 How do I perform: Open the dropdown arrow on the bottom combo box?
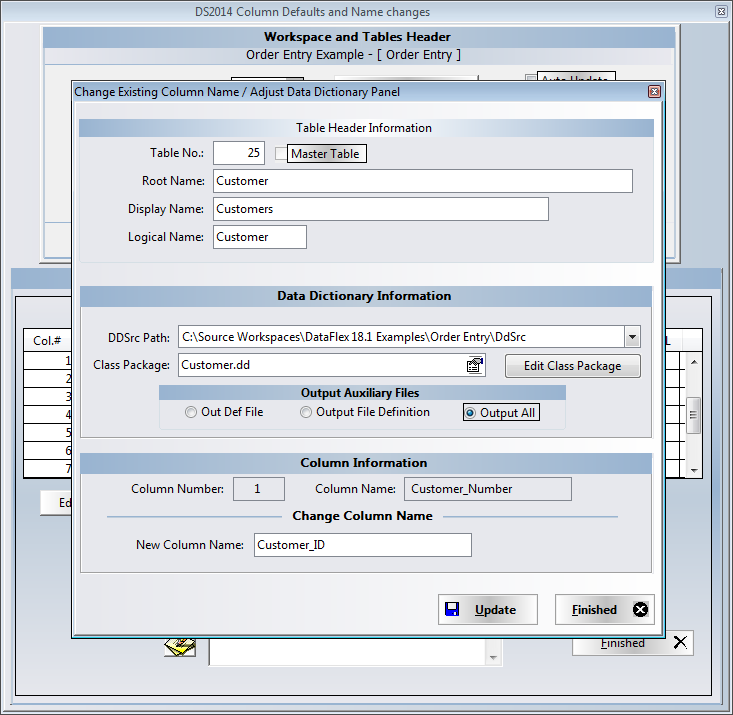coord(492,656)
